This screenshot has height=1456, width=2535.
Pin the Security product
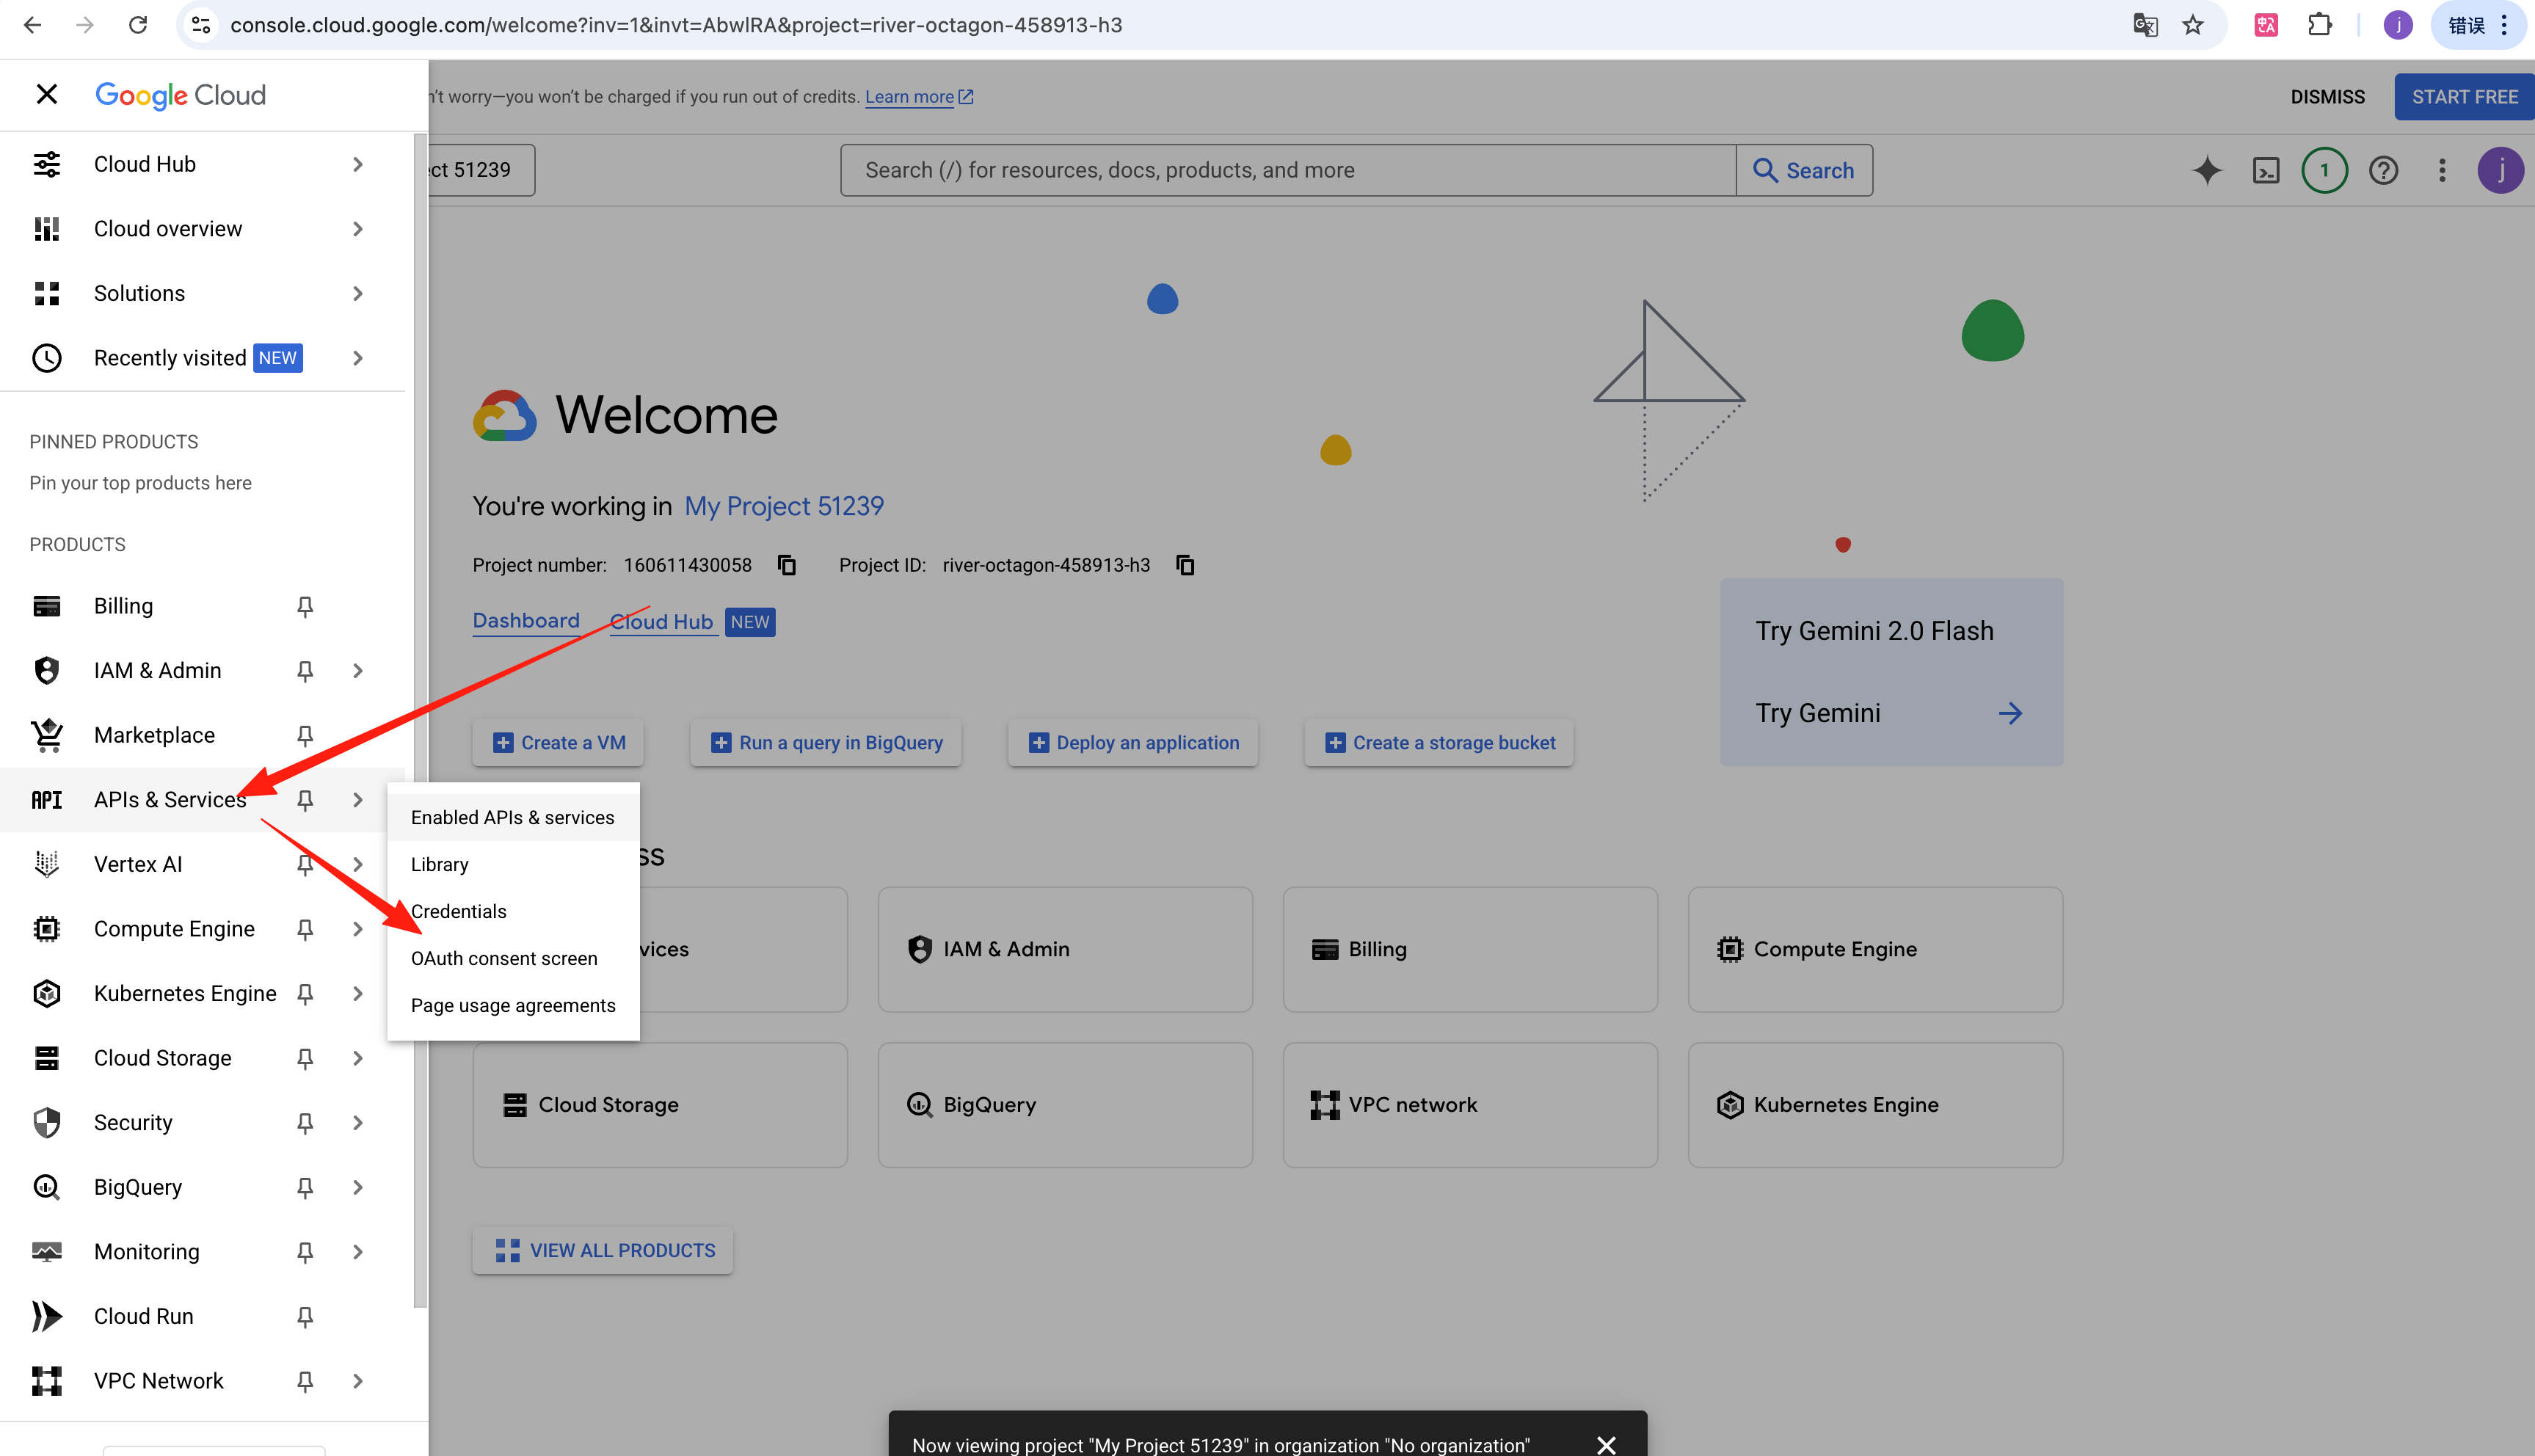[305, 1123]
